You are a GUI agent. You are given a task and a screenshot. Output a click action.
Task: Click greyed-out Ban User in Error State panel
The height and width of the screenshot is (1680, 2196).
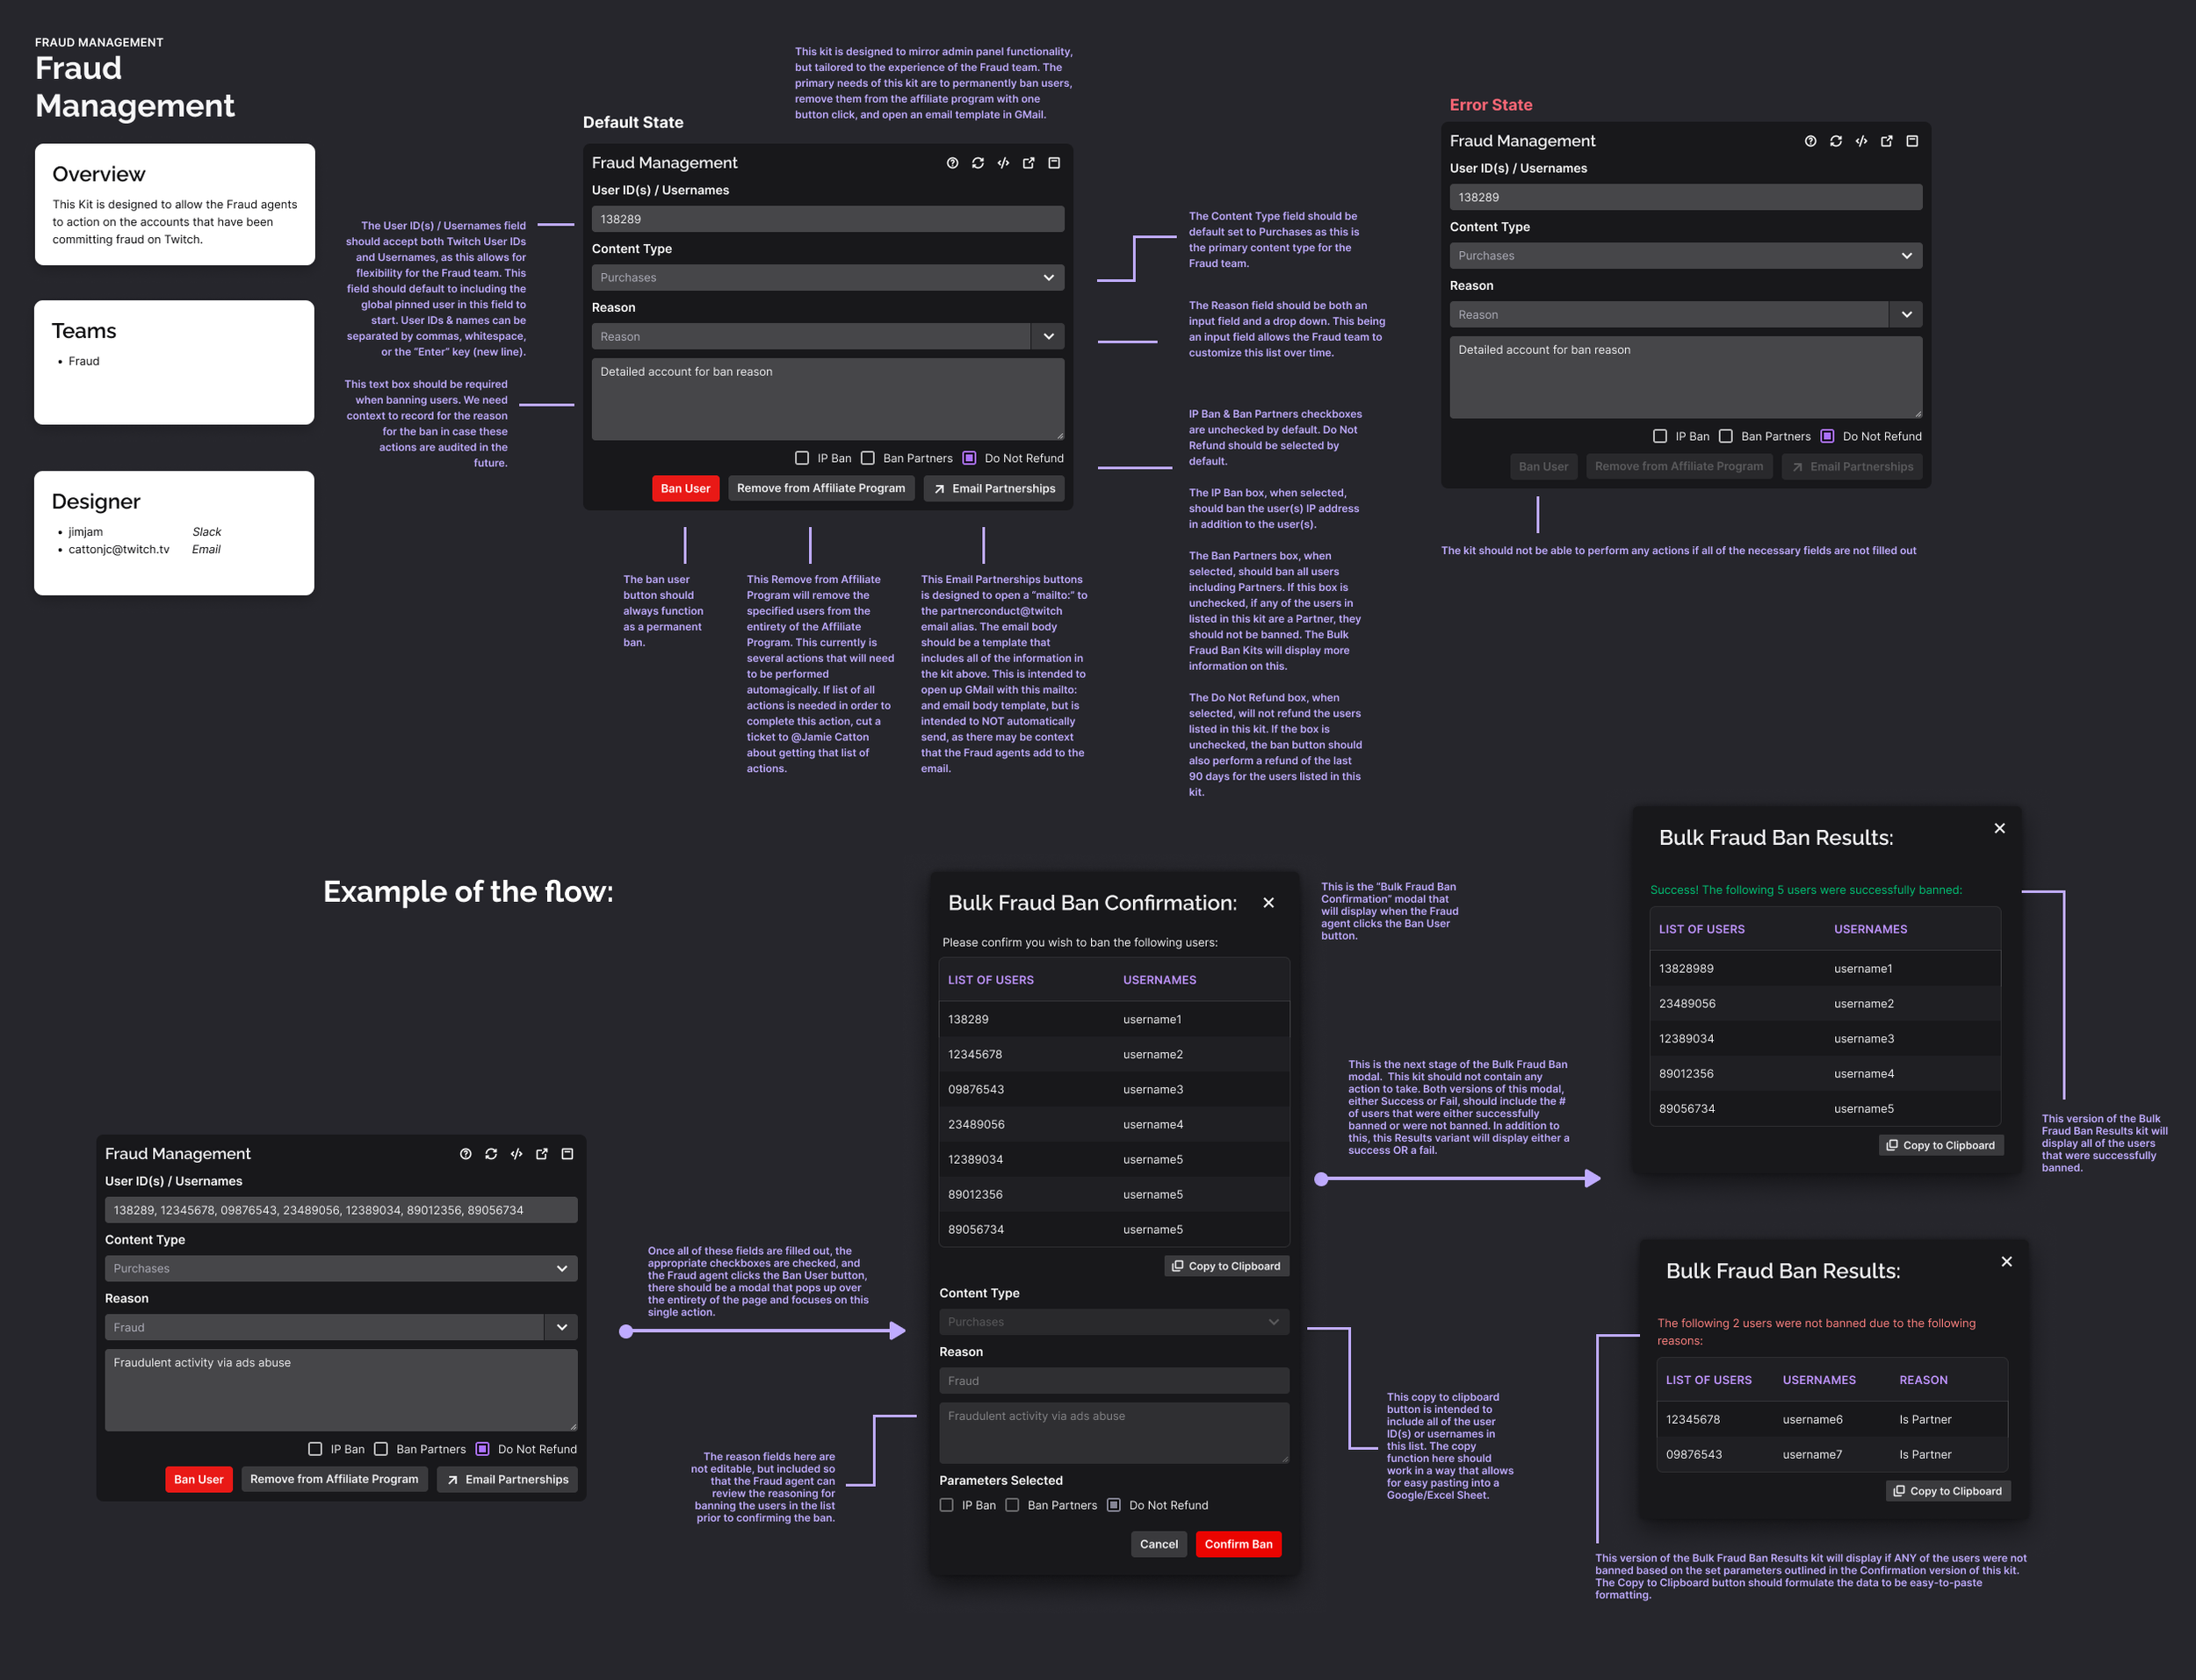(x=1543, y=467)
